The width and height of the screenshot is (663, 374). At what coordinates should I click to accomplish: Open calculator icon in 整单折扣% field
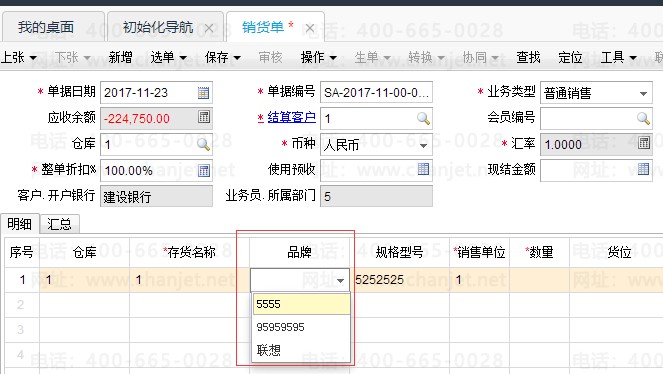point(204,170)
